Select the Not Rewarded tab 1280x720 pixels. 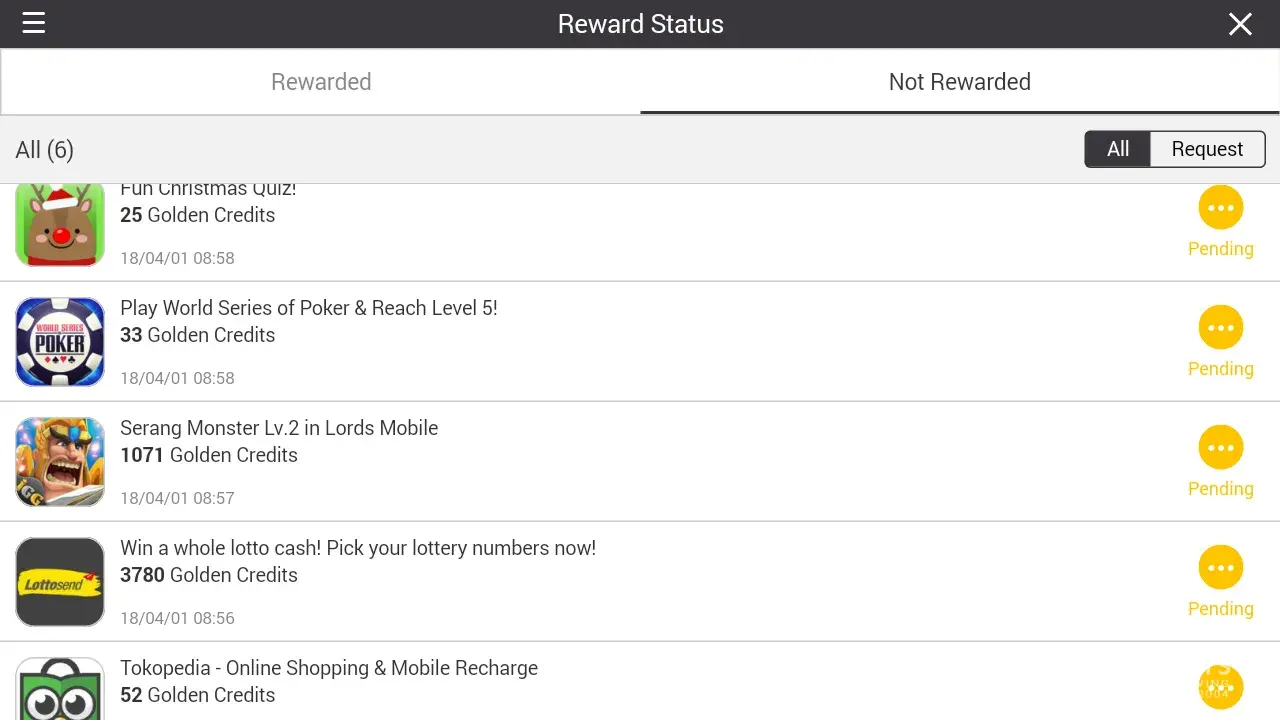click(x=959, y=82)
